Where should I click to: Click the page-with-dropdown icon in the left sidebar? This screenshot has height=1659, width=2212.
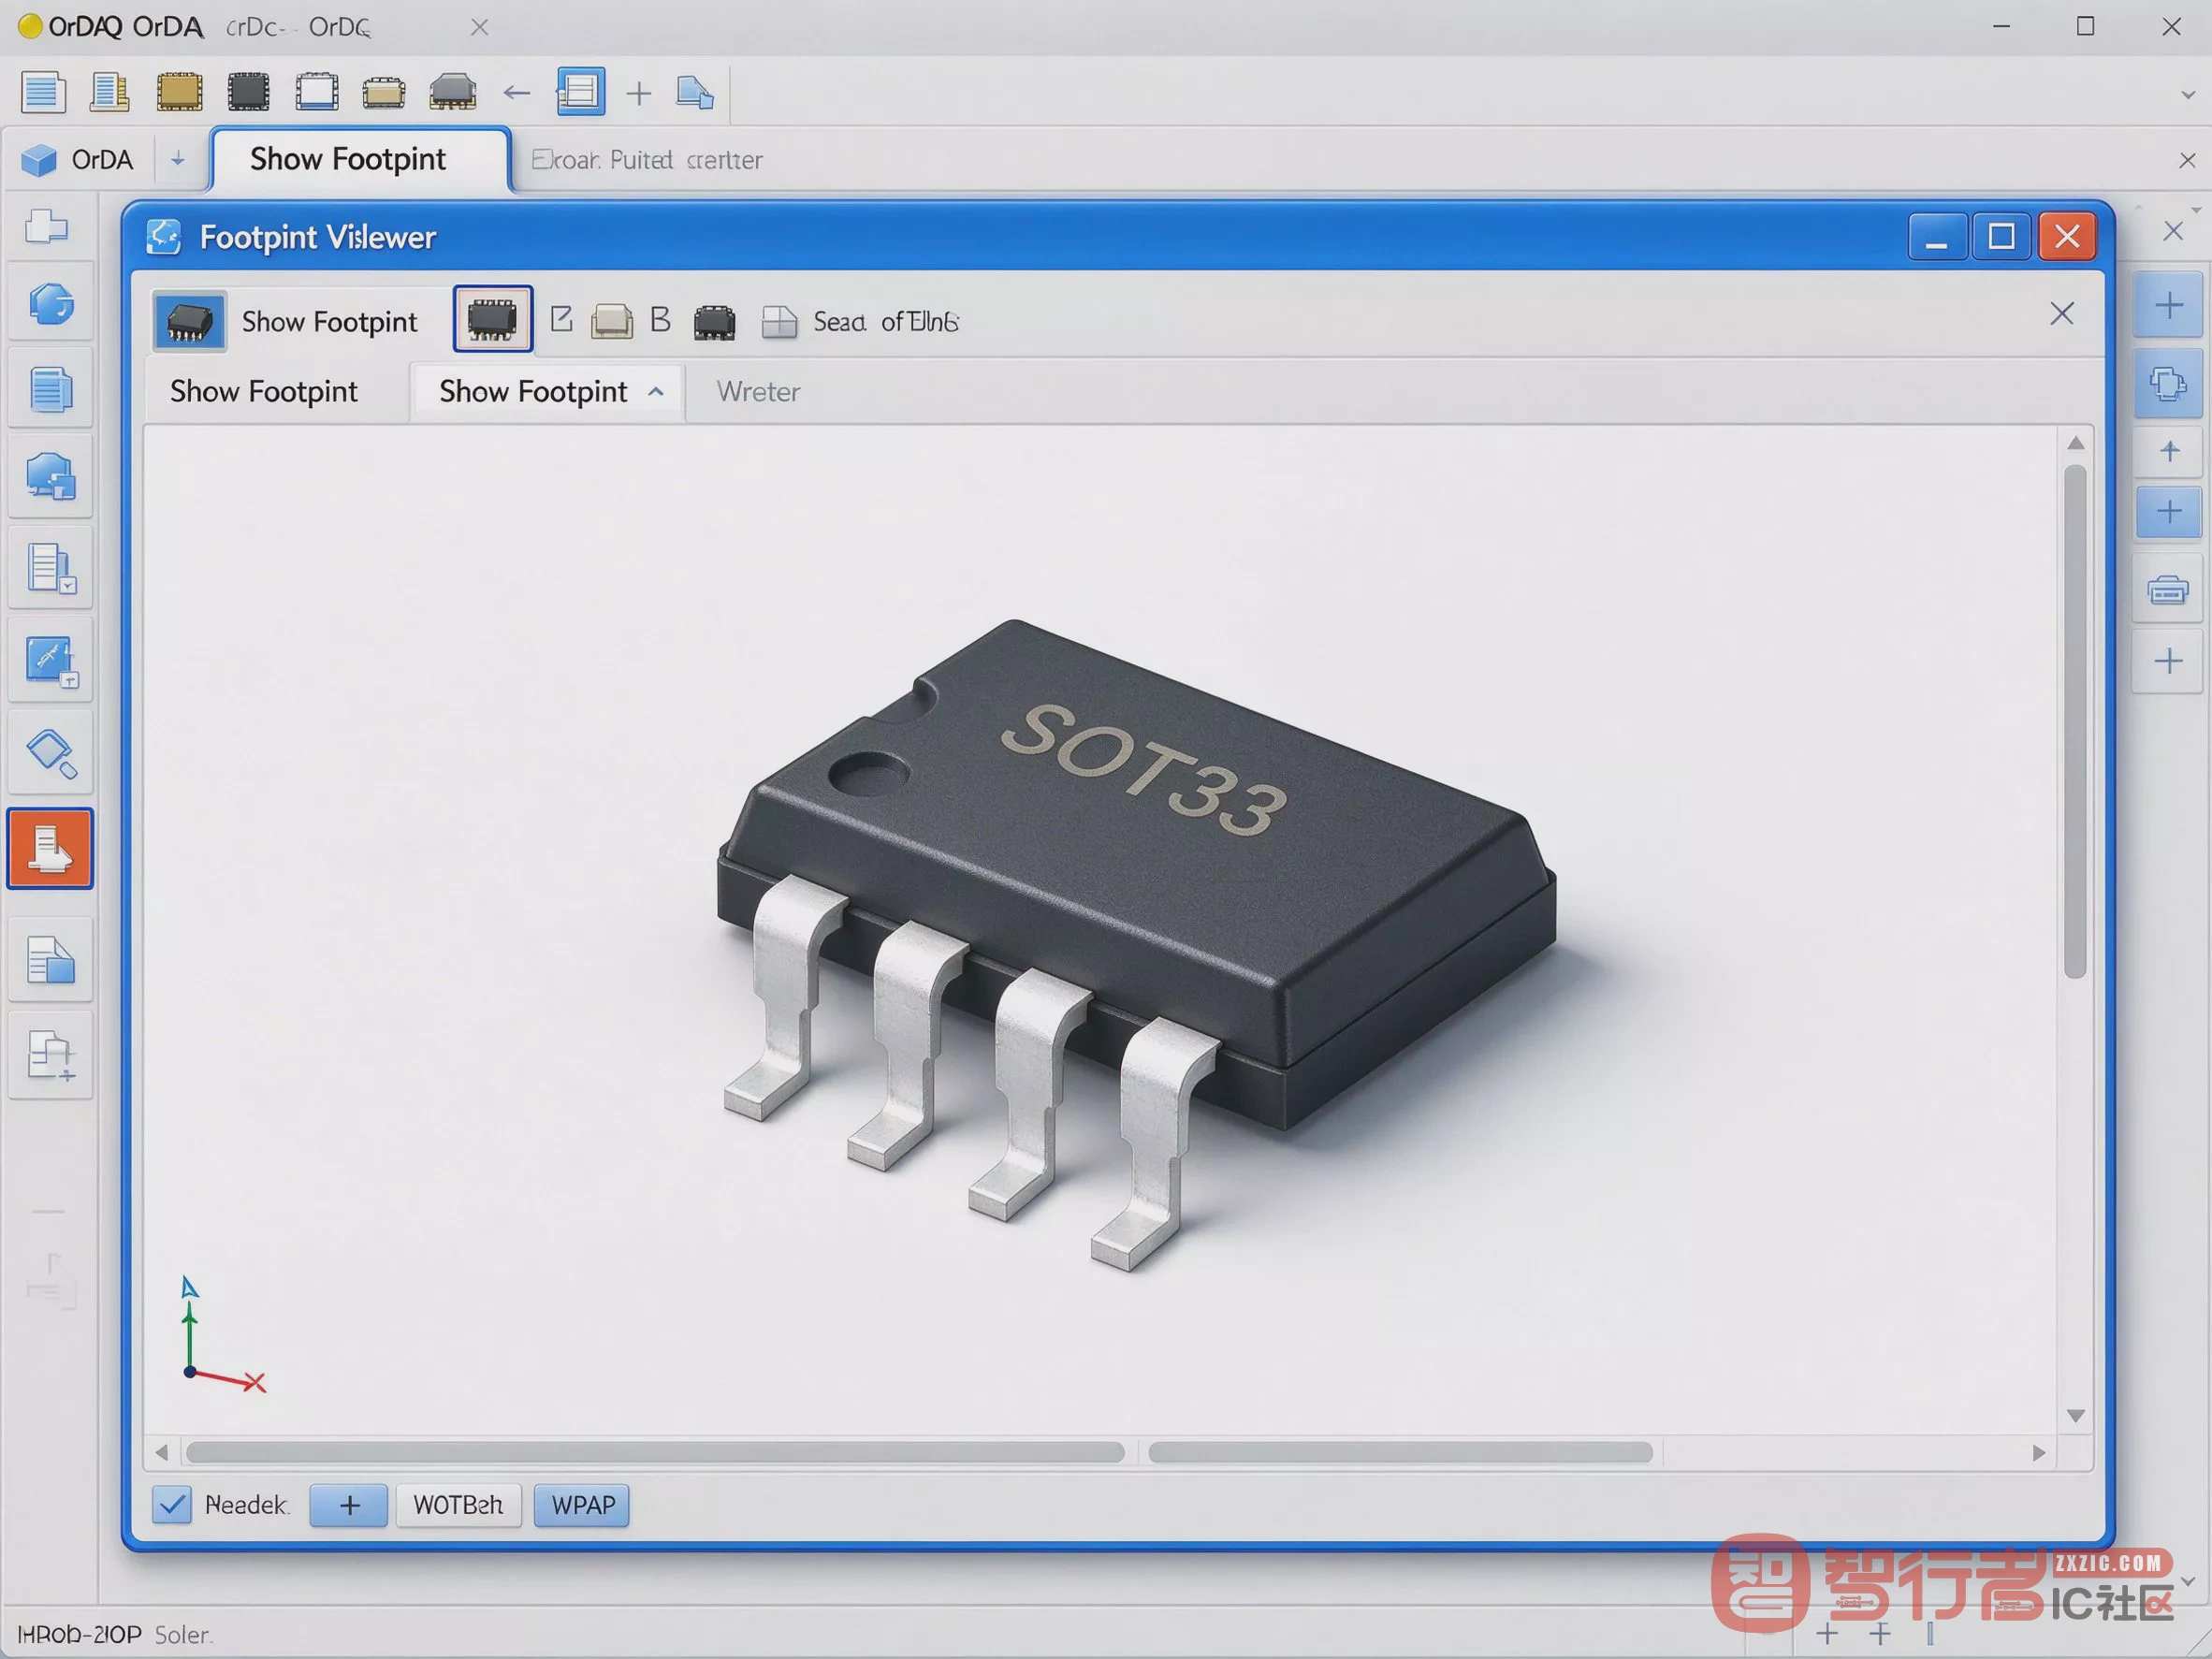[x=50, y=568]
